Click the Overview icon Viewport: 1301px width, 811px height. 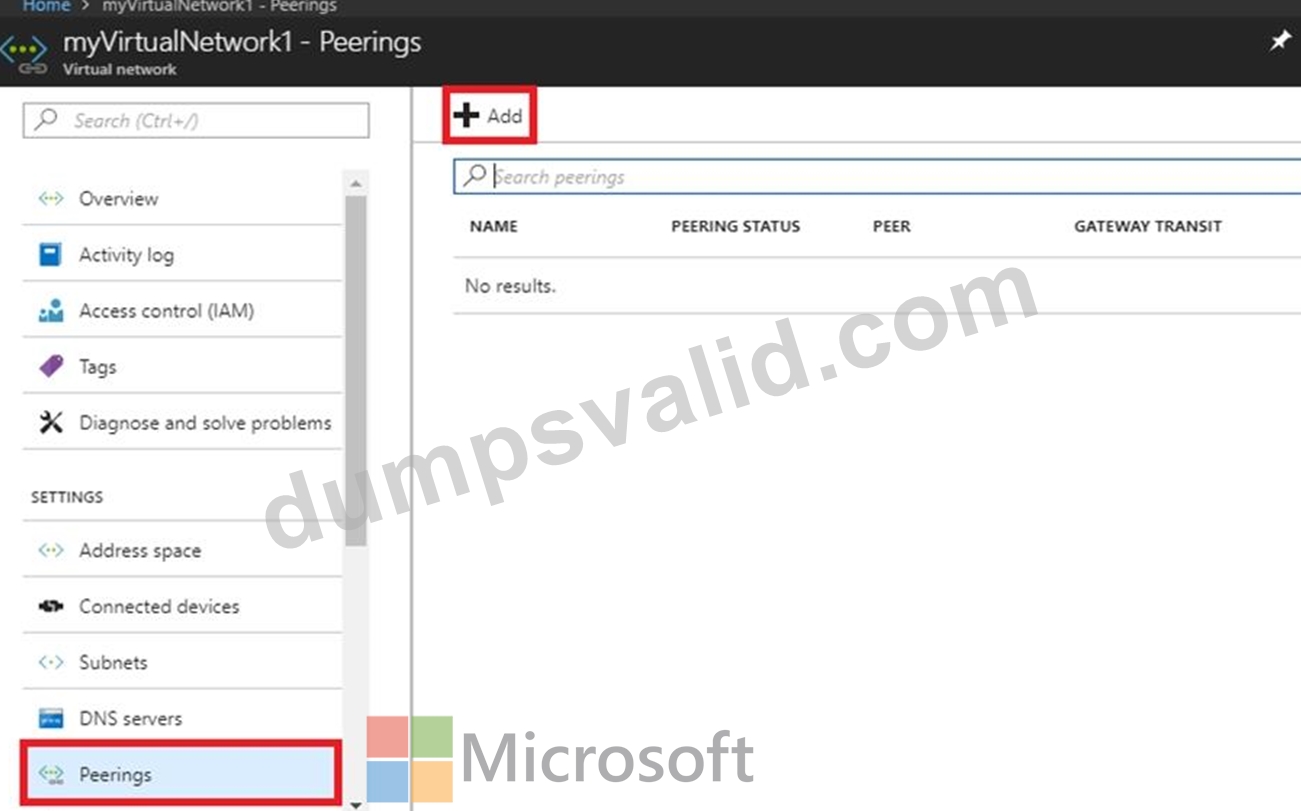point(50,198)
